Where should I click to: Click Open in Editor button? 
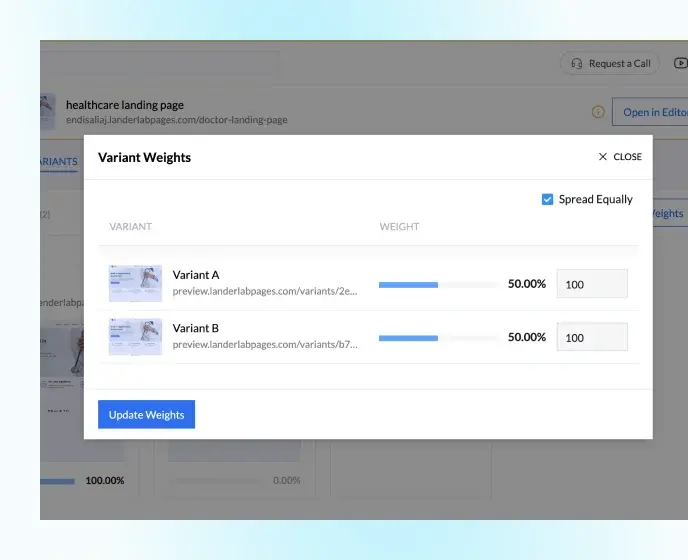652,112
